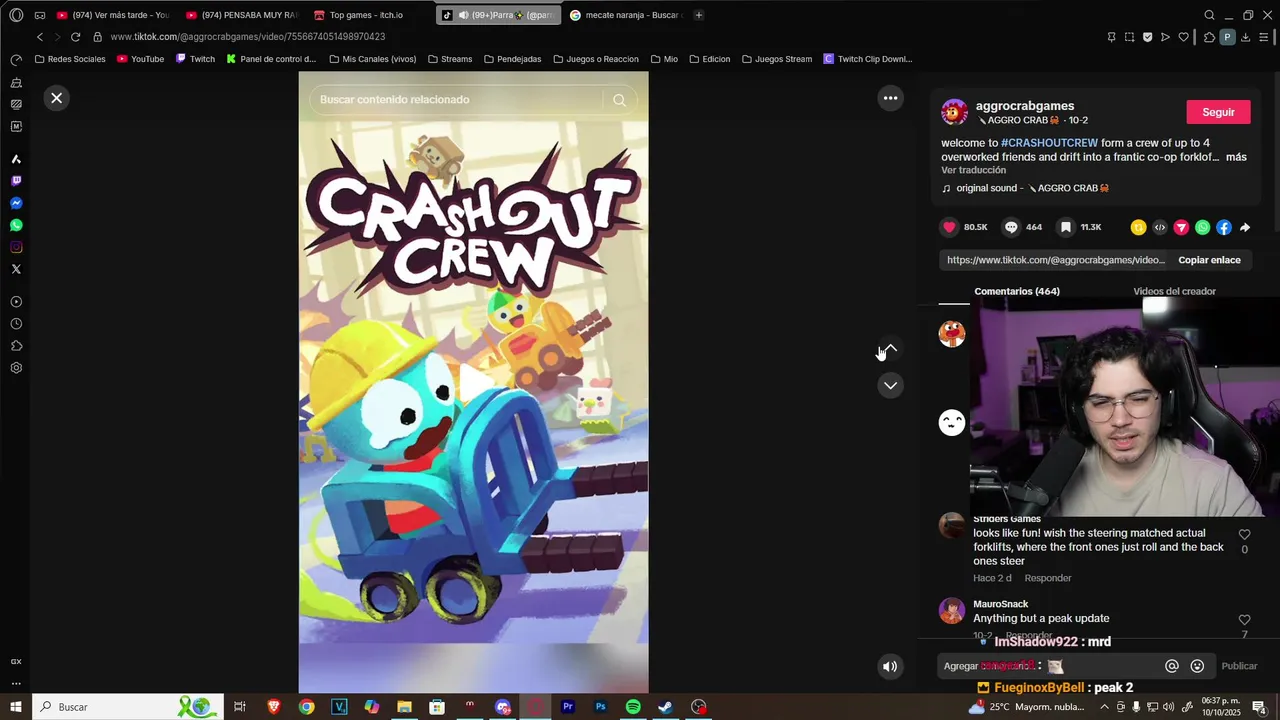Open Opera sidebar settings gear
This screenshot has width=1280, height=720.
(16, 368)
